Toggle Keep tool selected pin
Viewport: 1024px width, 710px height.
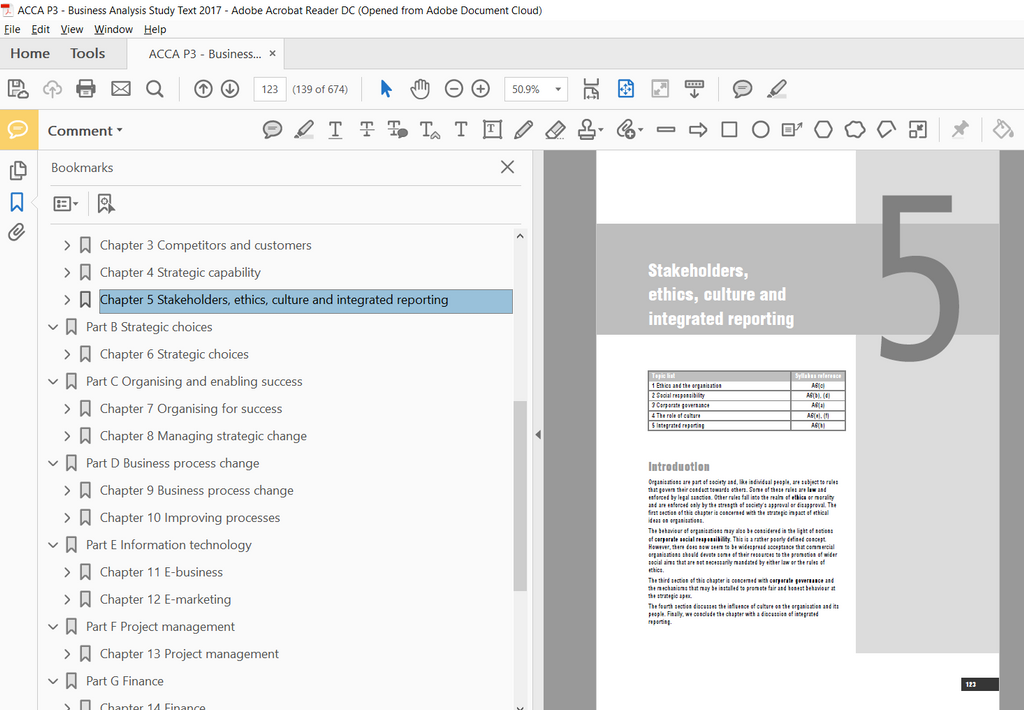click(959, 130)
